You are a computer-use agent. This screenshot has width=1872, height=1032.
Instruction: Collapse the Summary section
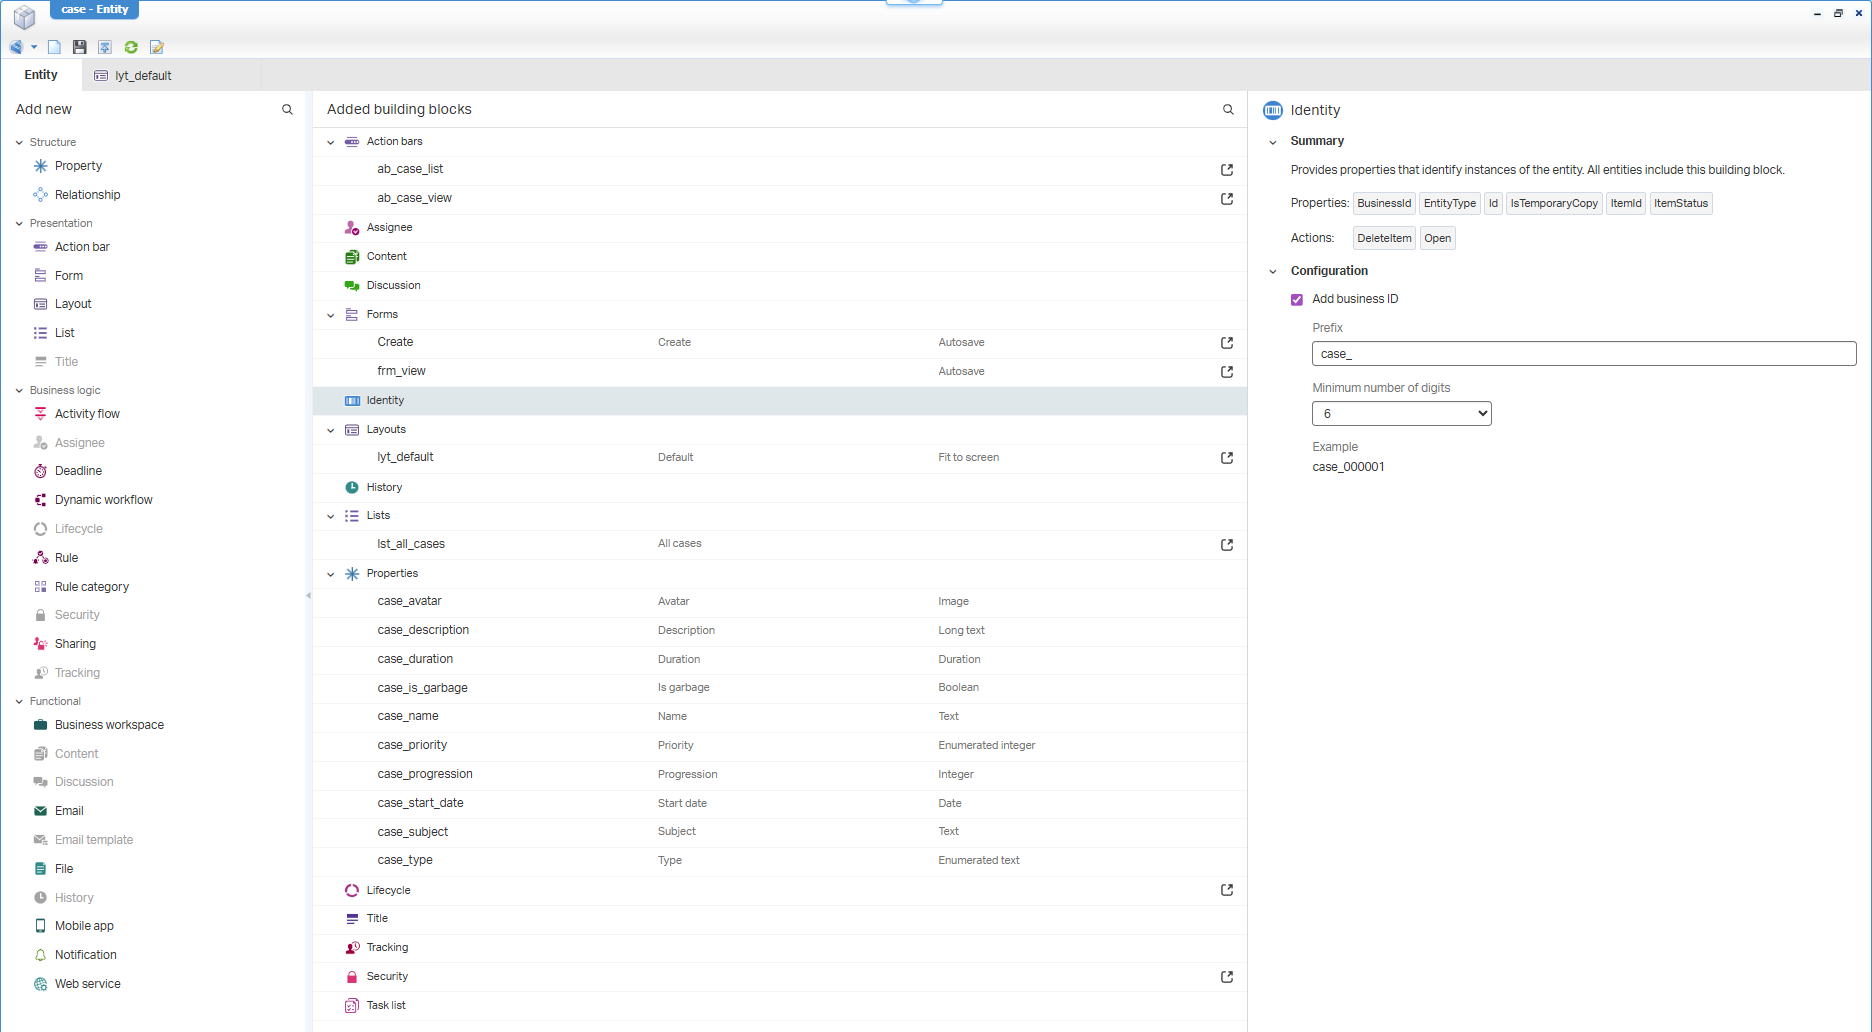pyautogui.click(x=1273, y=142)
